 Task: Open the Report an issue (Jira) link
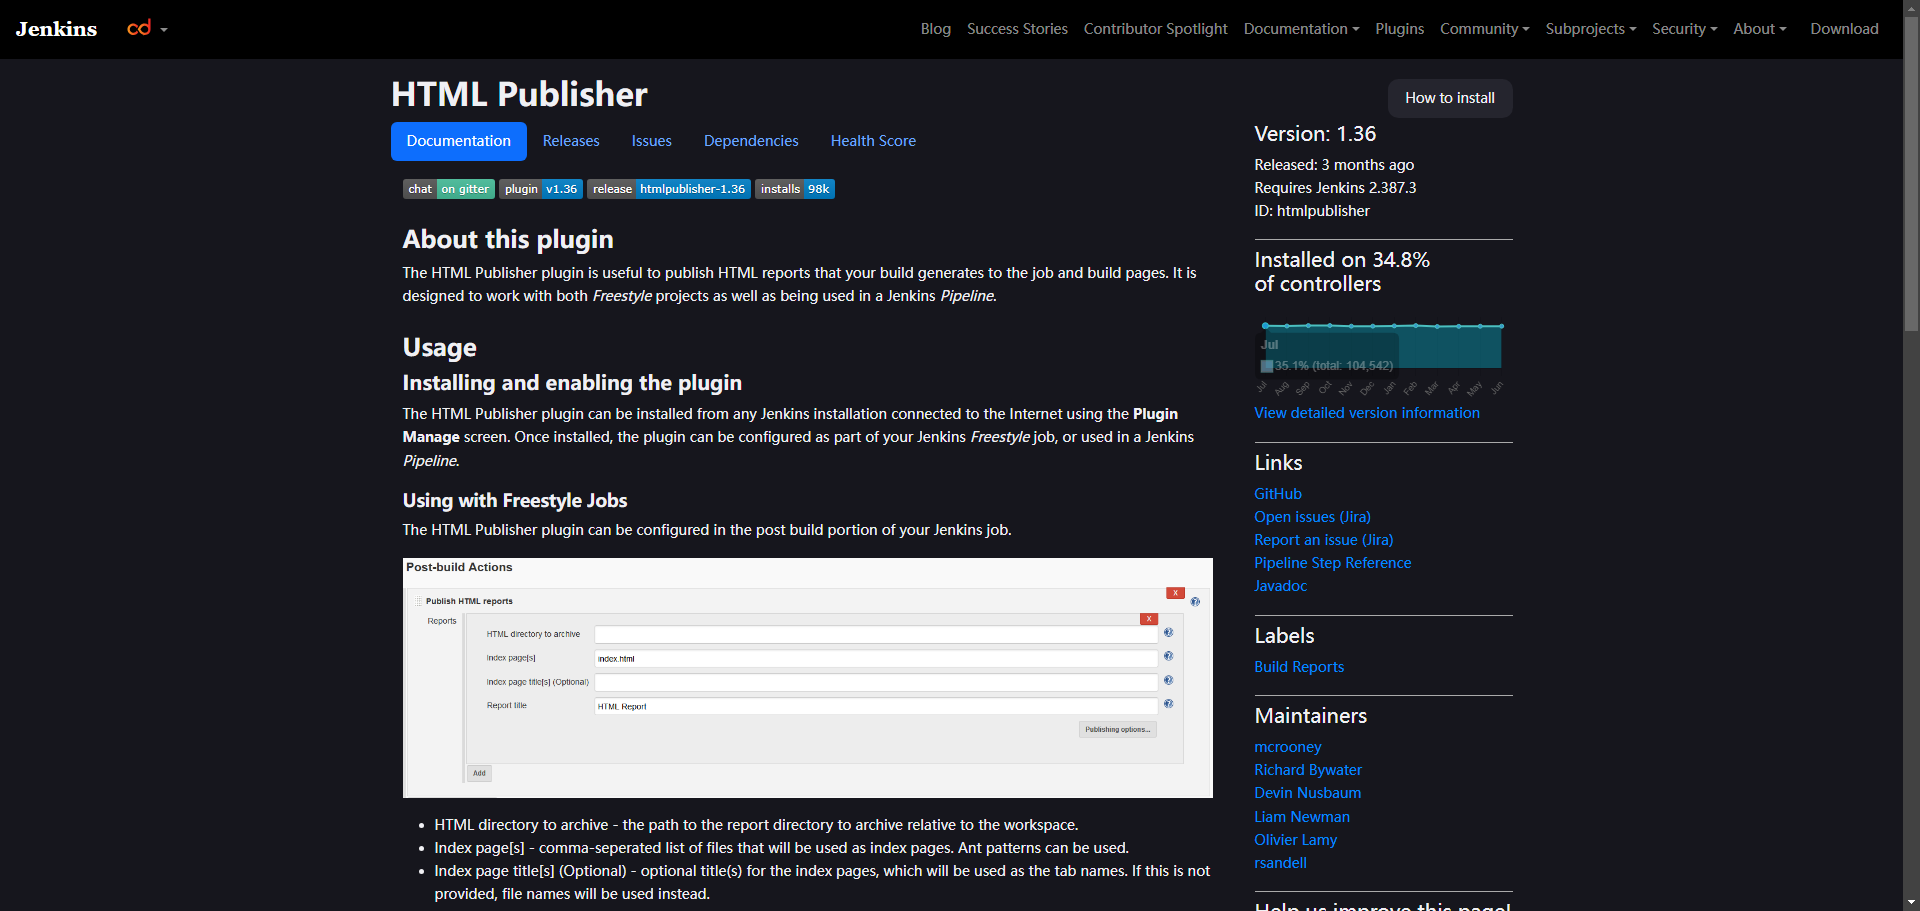click(x=1323, y=540)
